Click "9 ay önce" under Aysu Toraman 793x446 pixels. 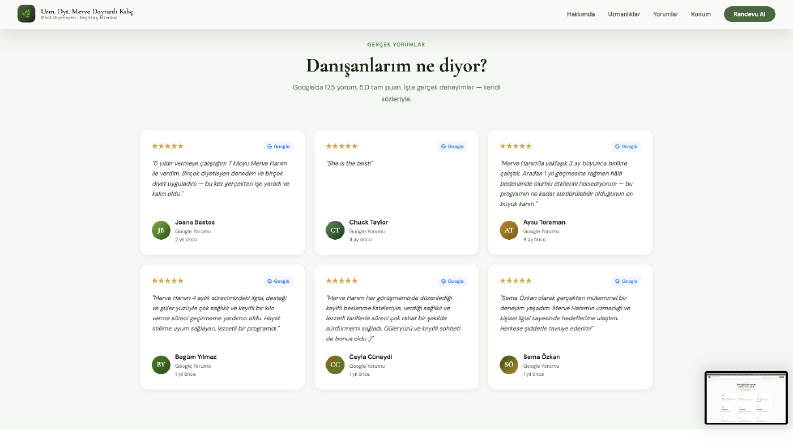(534, 240)
